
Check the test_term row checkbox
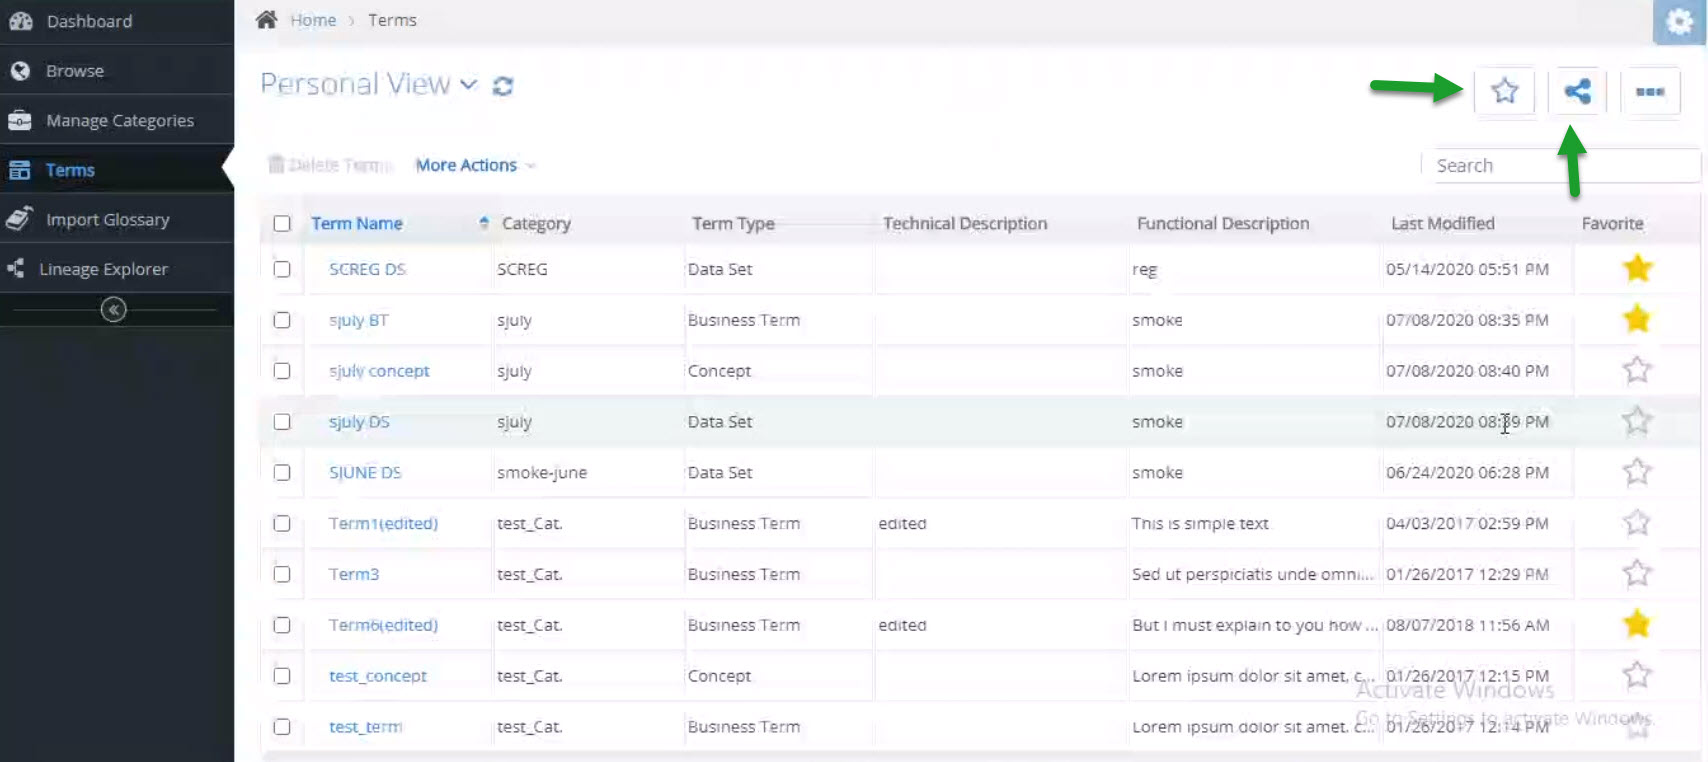tap(282, 727)
